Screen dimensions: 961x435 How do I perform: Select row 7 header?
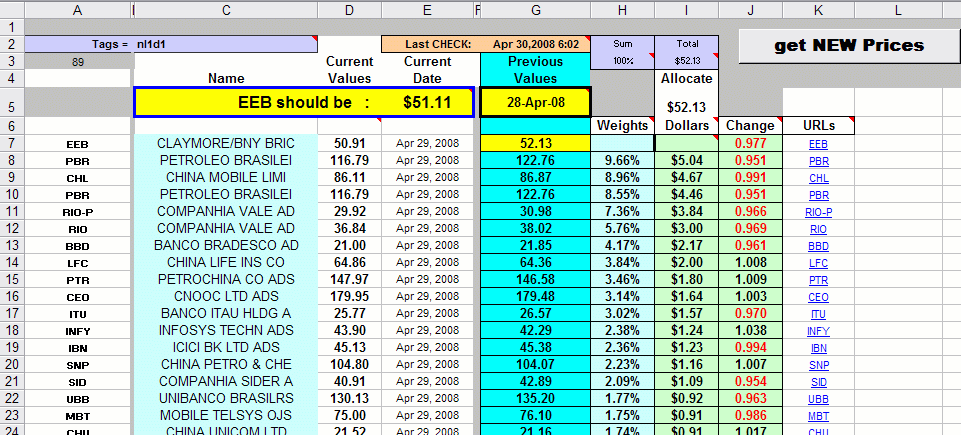coord(12,144)
